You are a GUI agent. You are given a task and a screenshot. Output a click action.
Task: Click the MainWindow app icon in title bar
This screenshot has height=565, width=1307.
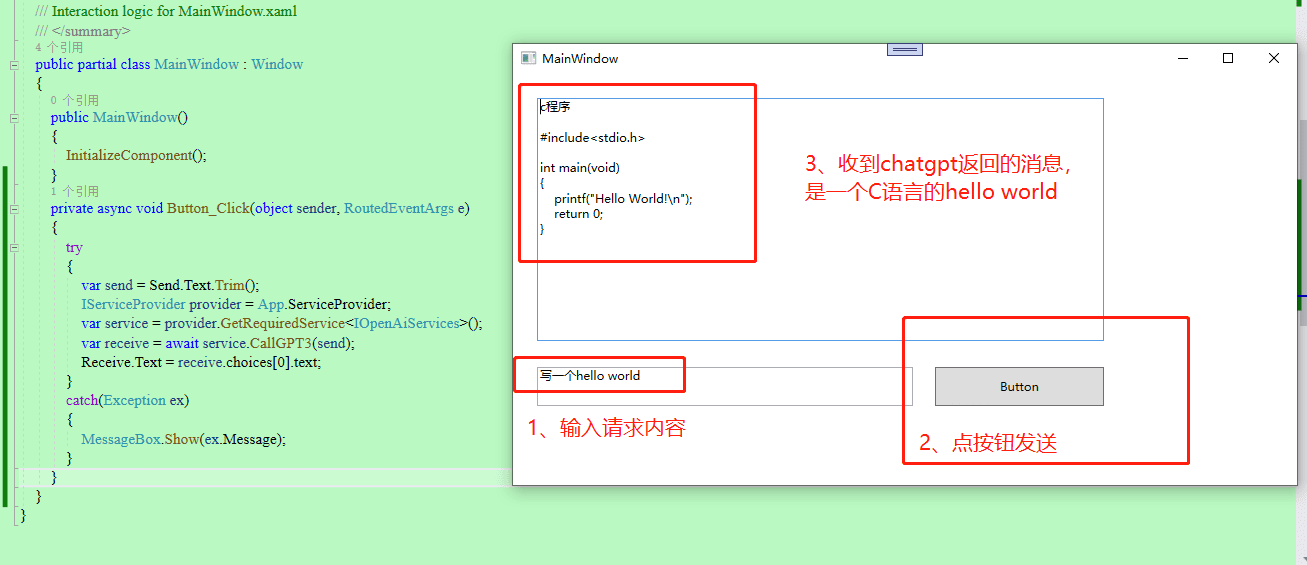(x=529, y=58)
